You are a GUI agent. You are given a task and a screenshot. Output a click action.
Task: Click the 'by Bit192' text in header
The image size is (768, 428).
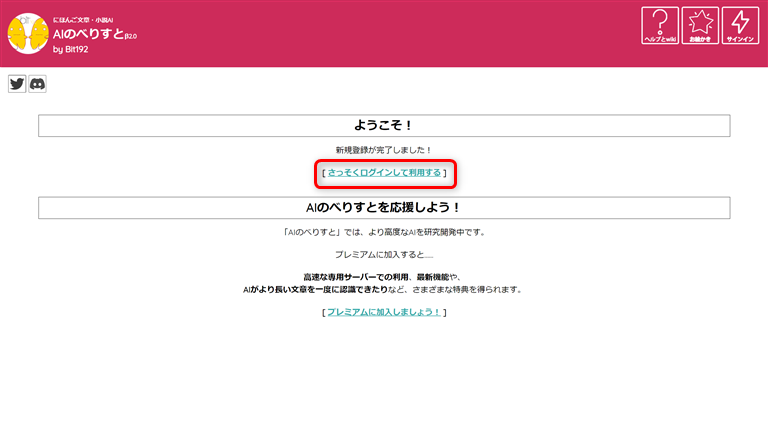point(70,50)
